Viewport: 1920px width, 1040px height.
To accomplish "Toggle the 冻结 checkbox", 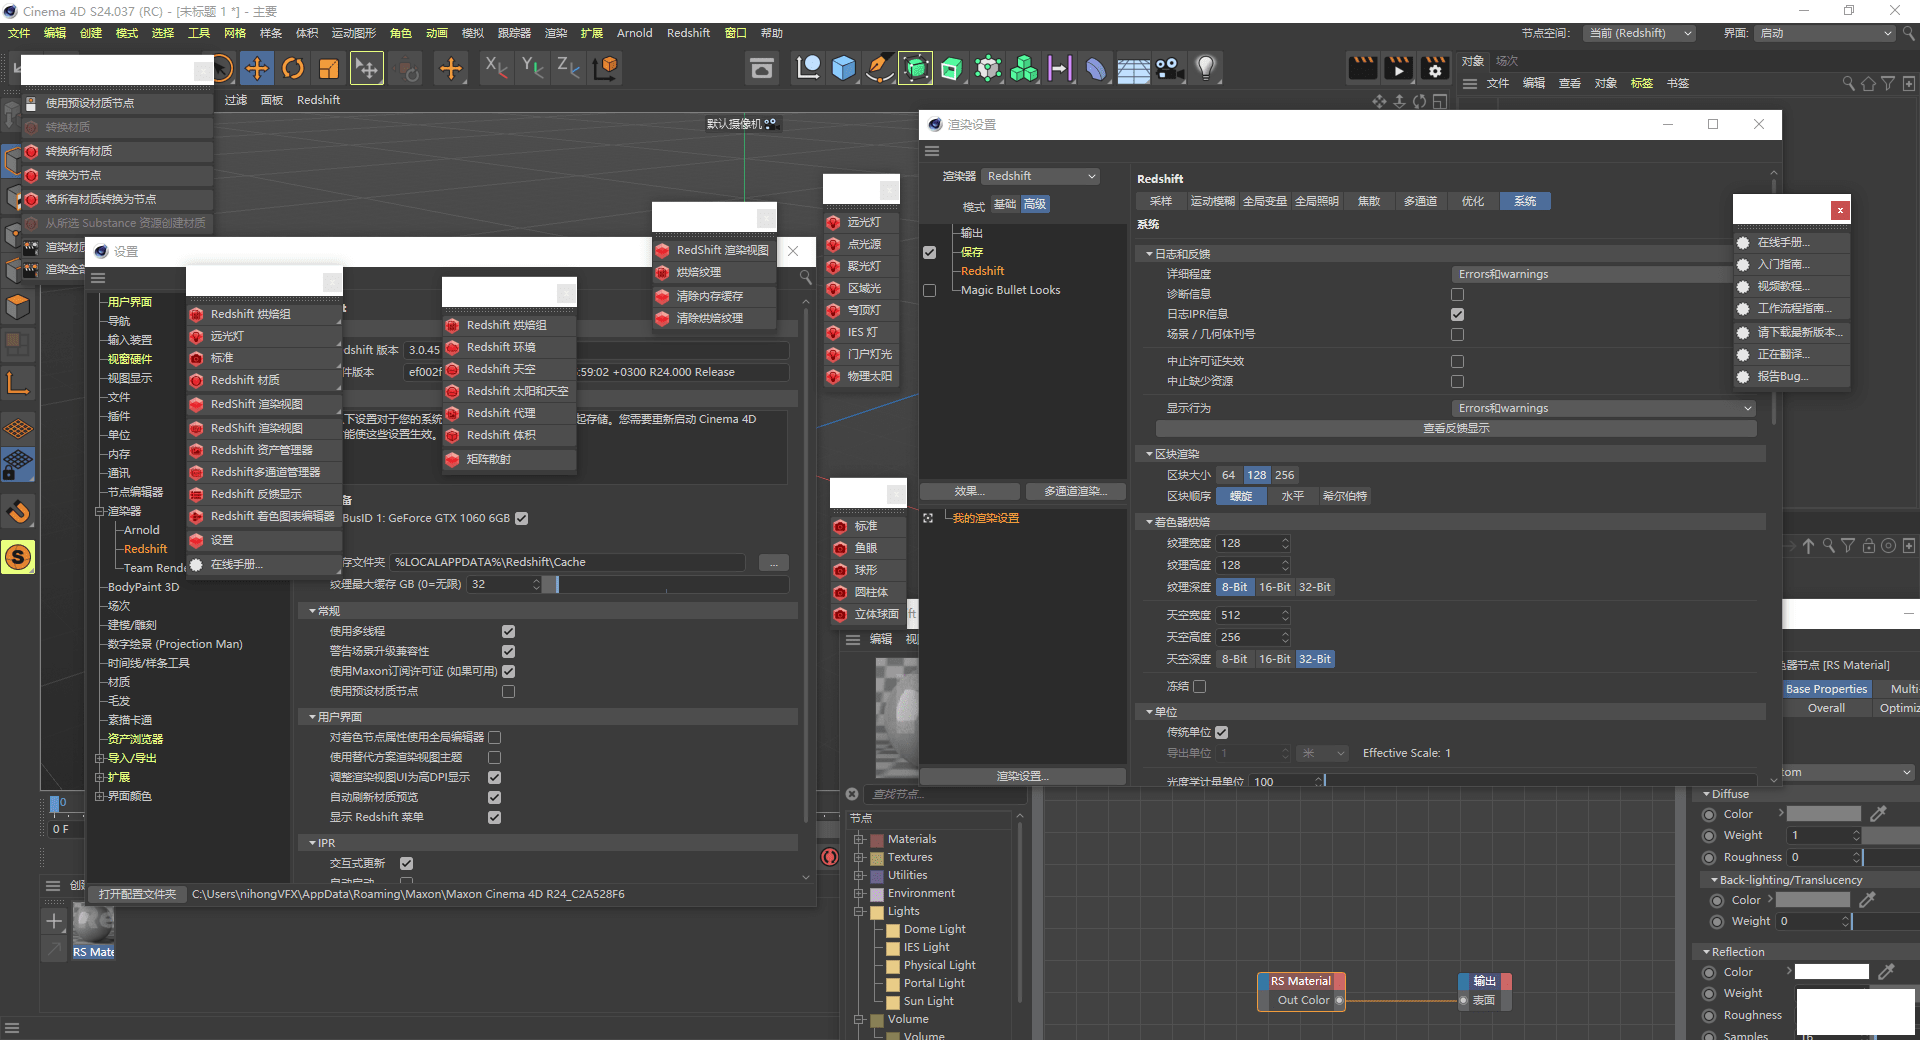I will point(1199,686).
